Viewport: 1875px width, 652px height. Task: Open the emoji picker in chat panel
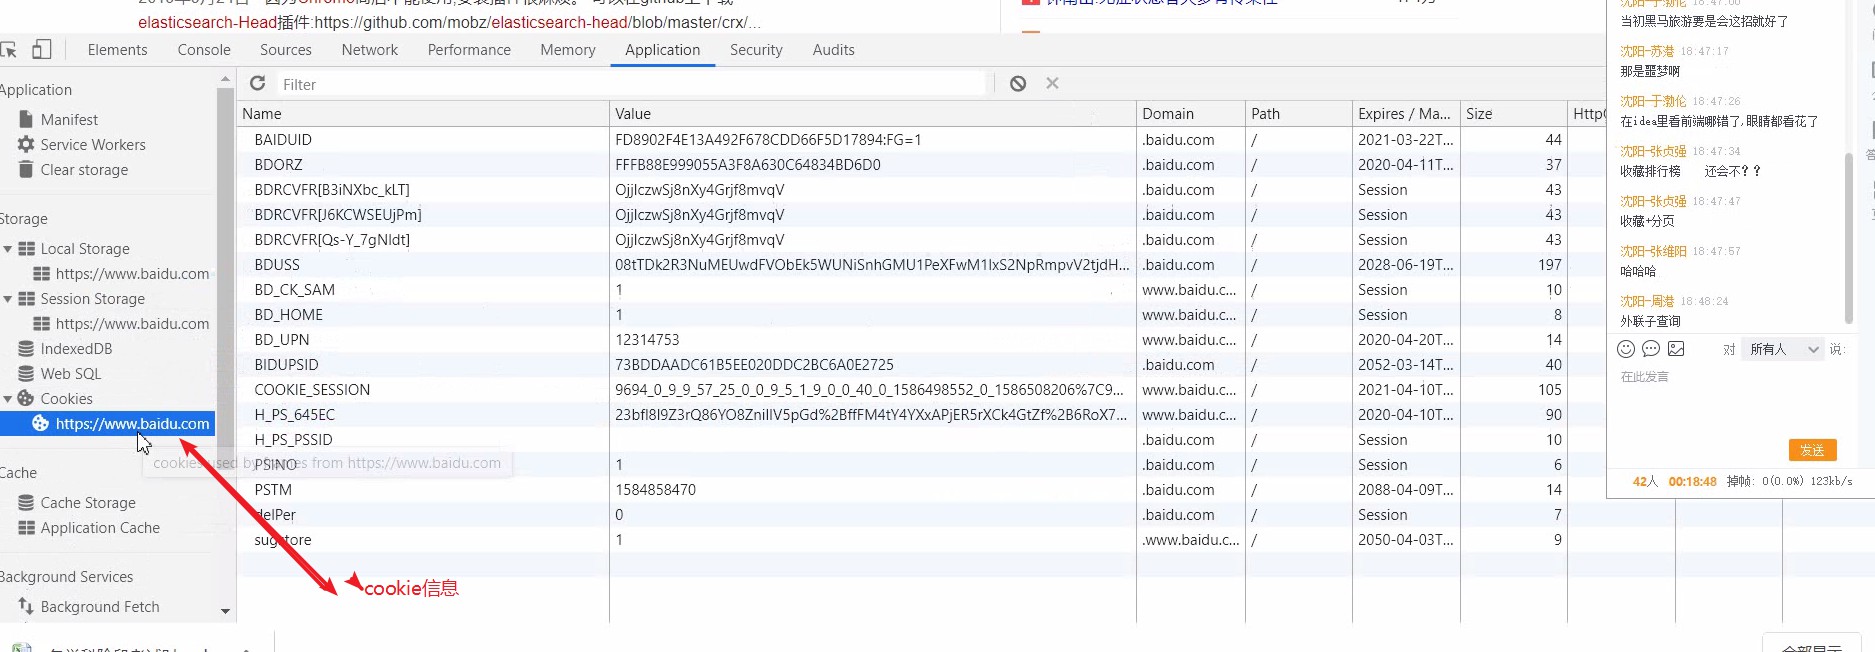coord(1626,348)
